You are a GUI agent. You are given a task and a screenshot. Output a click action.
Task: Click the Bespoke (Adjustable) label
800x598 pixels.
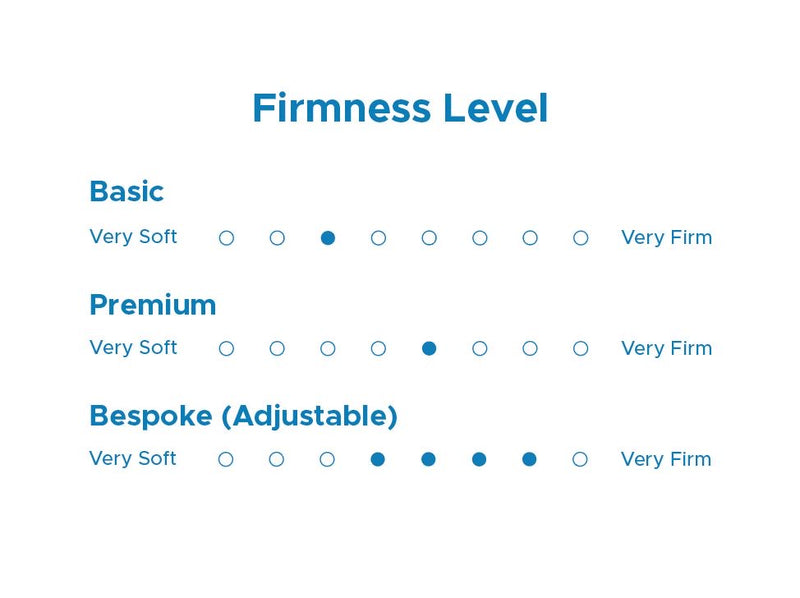pos(243,416)
